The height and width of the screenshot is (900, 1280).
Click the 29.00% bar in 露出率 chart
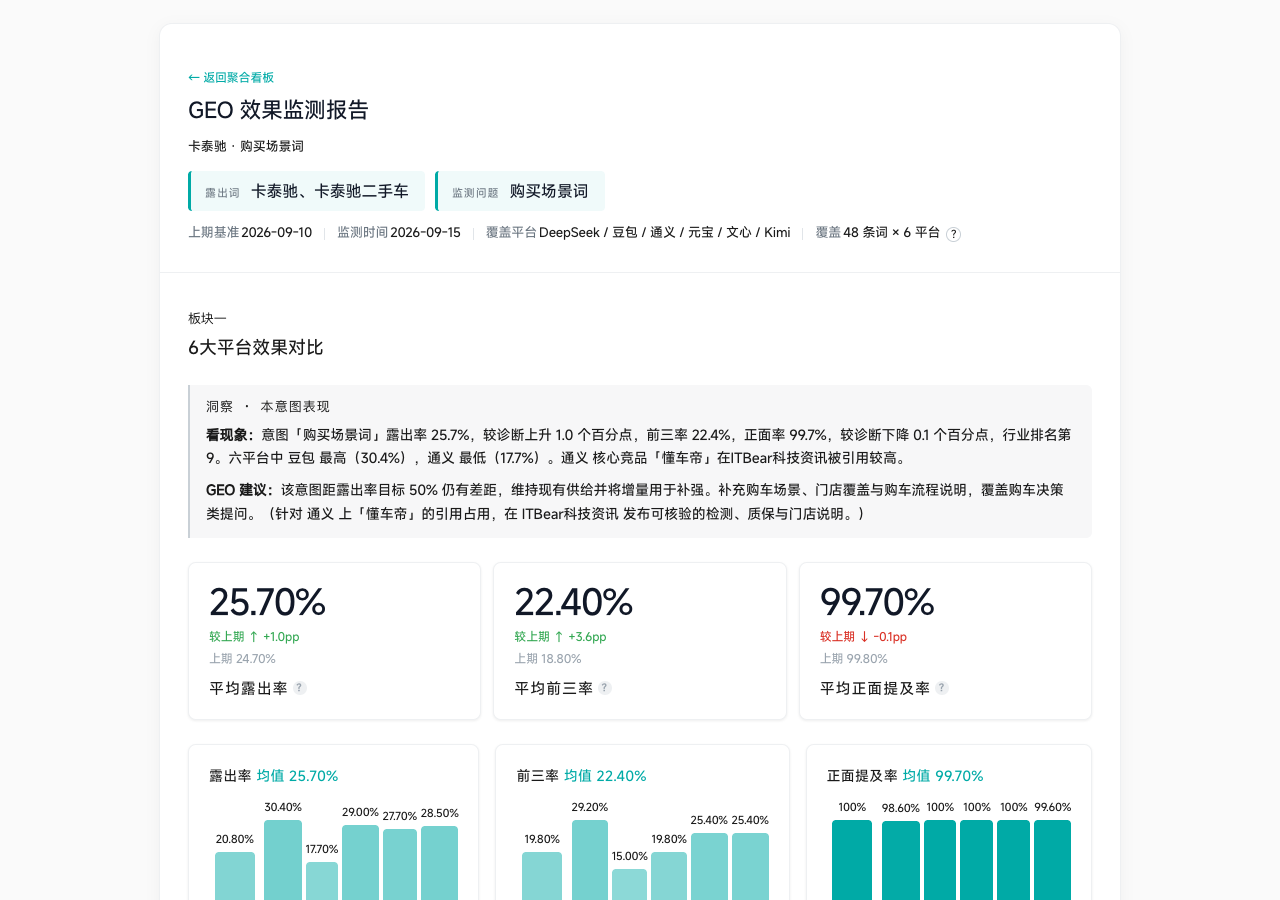point(361,862)
